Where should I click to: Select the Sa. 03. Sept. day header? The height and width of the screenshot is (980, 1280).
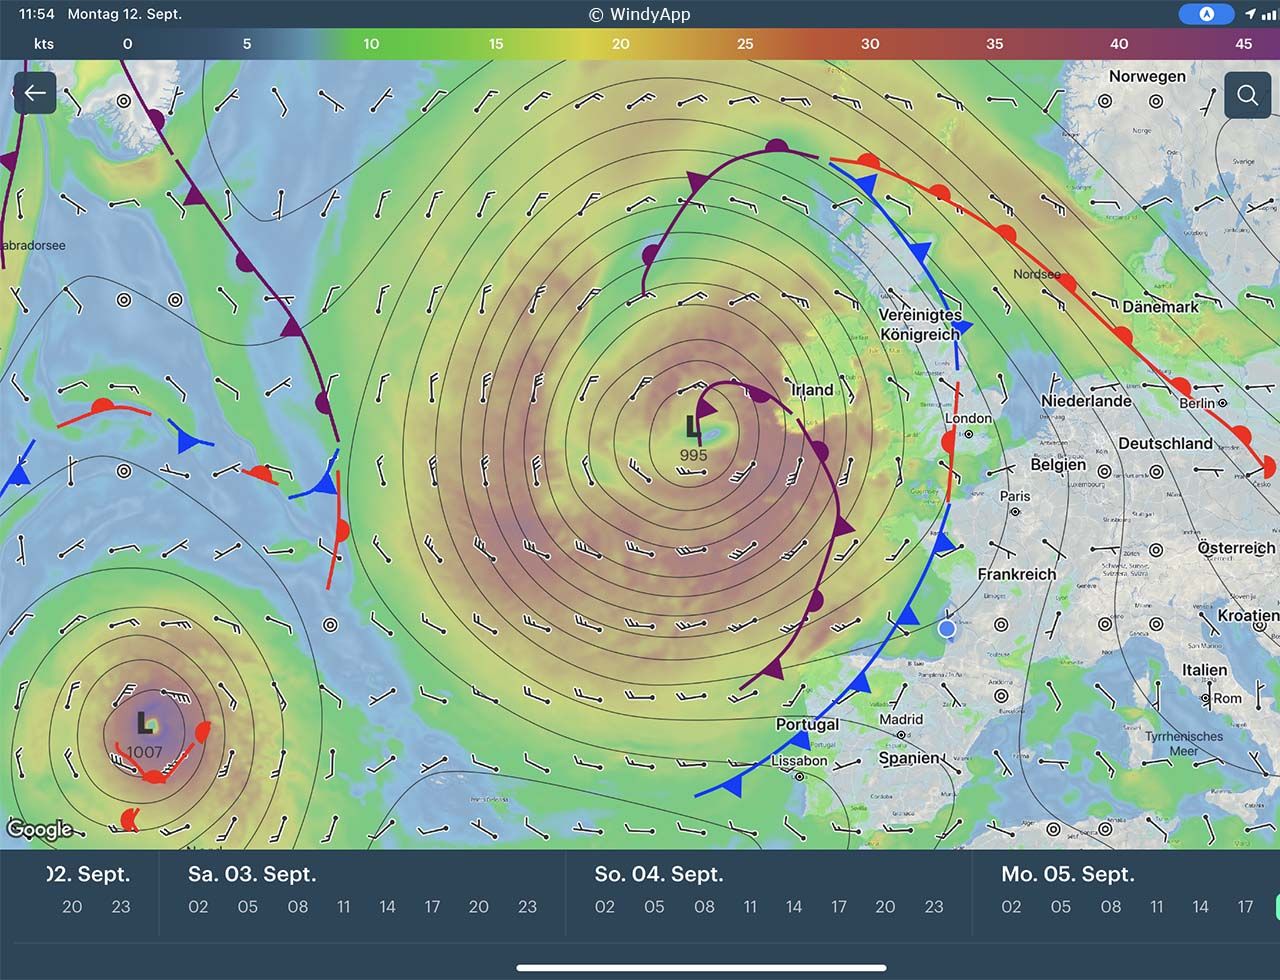[252, 874]
